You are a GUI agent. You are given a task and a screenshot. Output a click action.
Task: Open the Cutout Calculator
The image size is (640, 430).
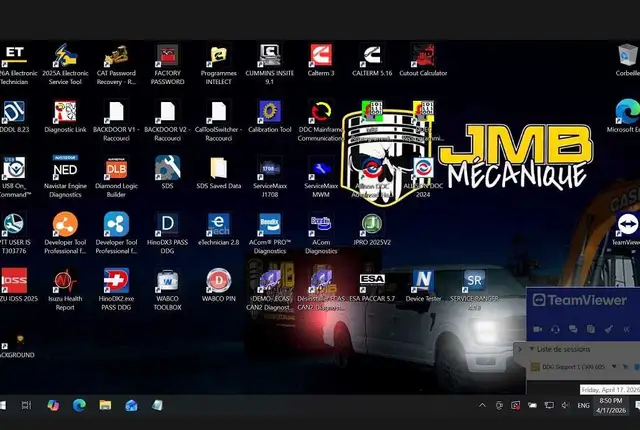[x=423, y=60]
